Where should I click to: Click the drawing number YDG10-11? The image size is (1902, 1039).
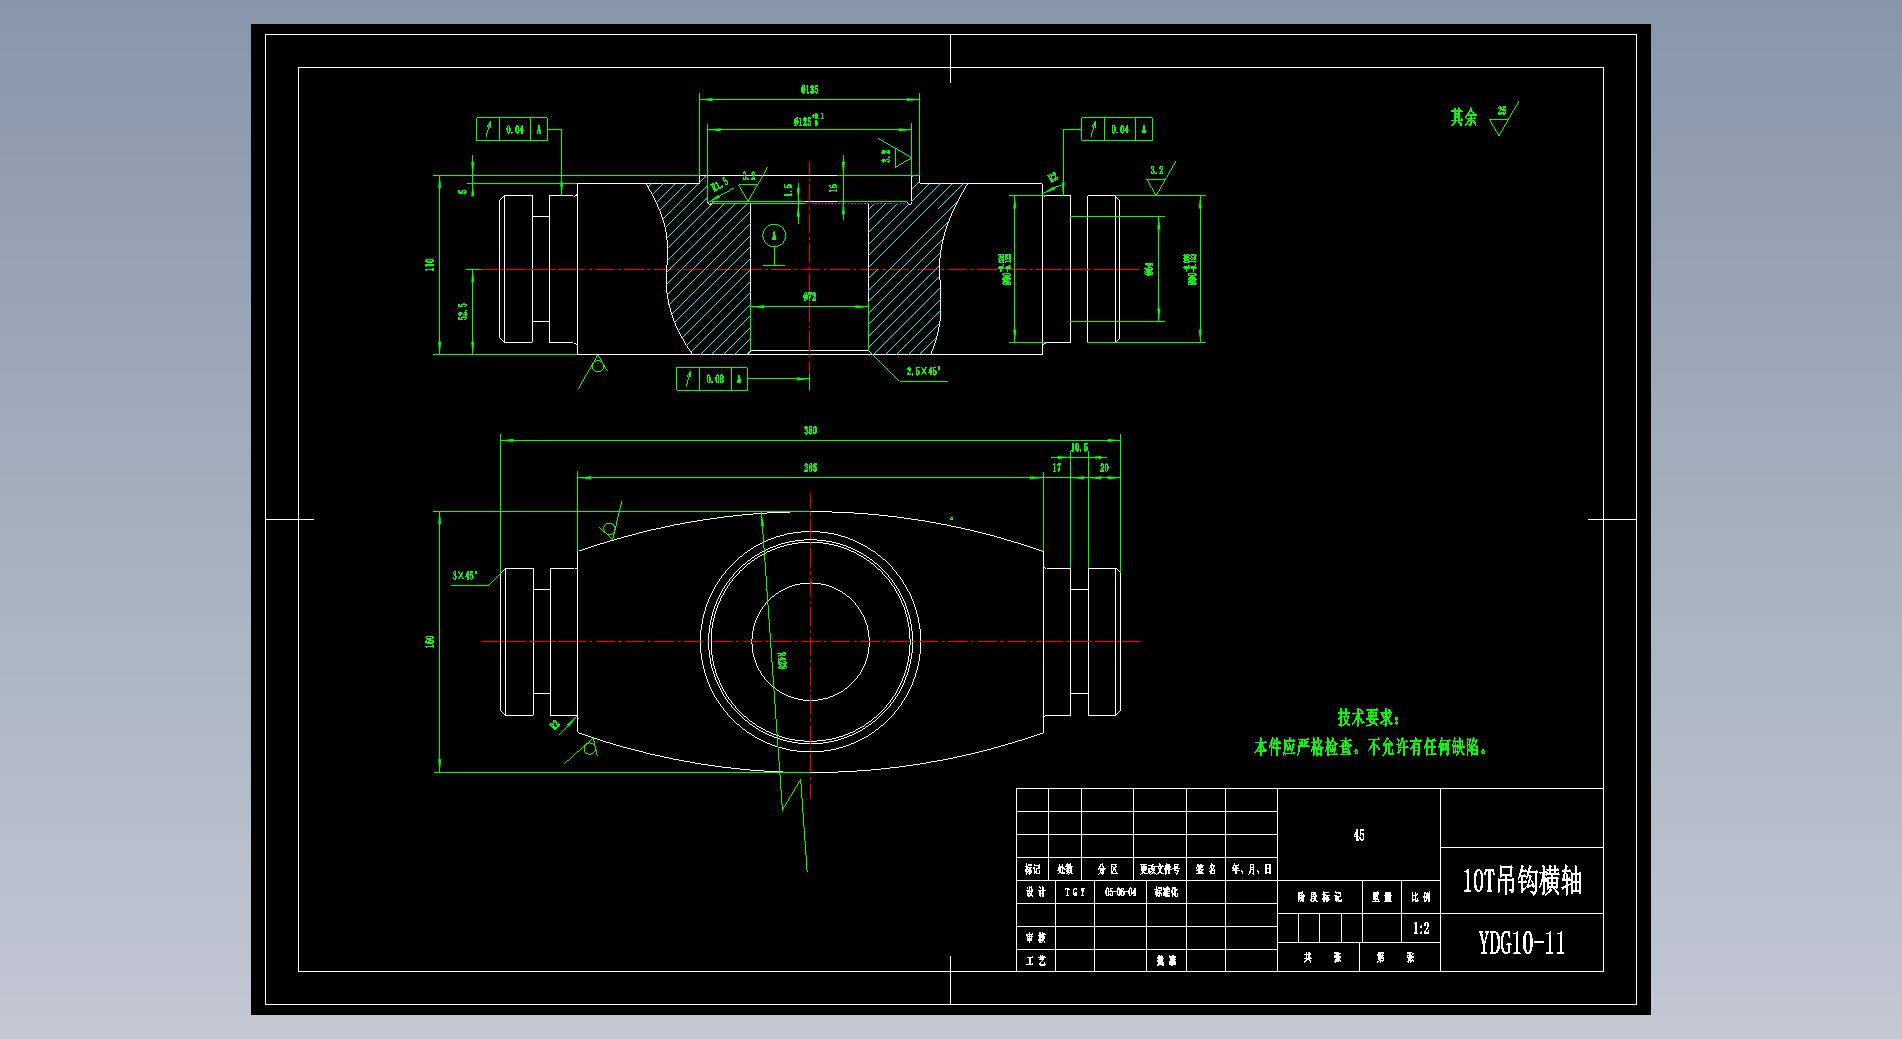[1521, 943]
